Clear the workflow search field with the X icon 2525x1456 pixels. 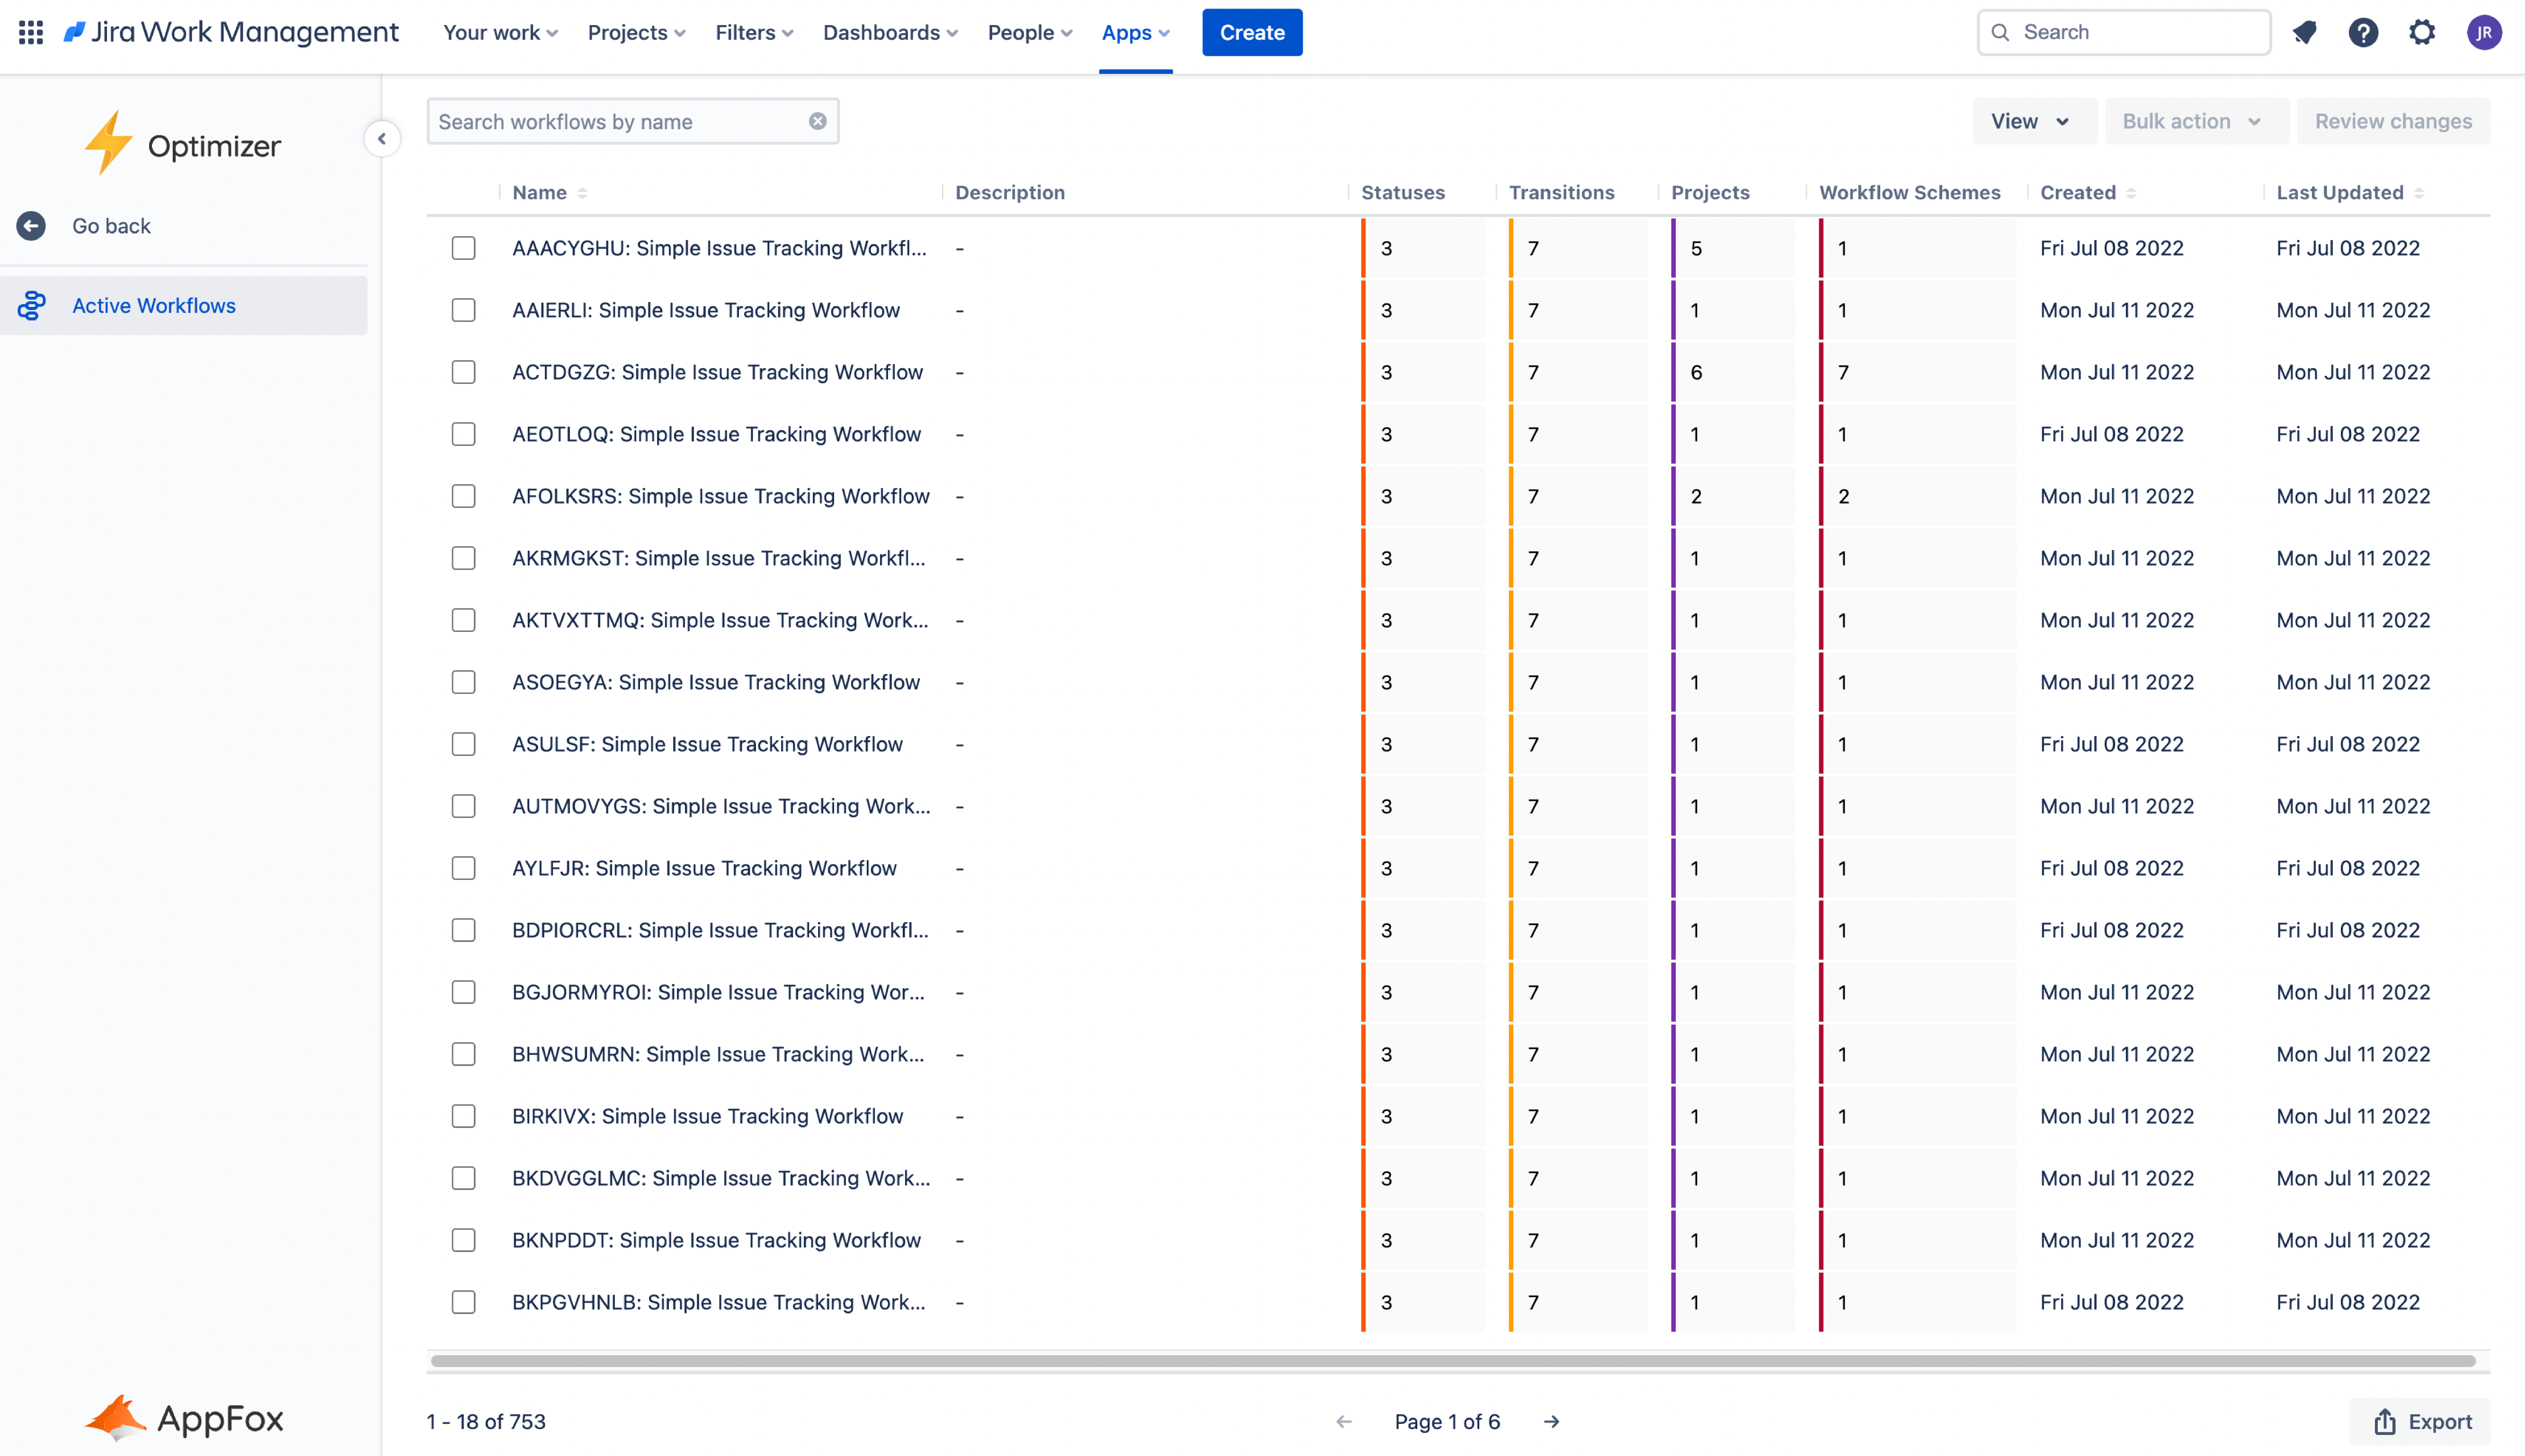(817, 121)
